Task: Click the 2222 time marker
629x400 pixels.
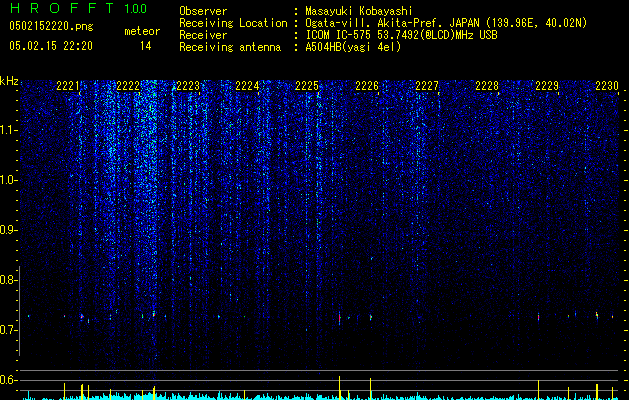Action: (128, 86)
